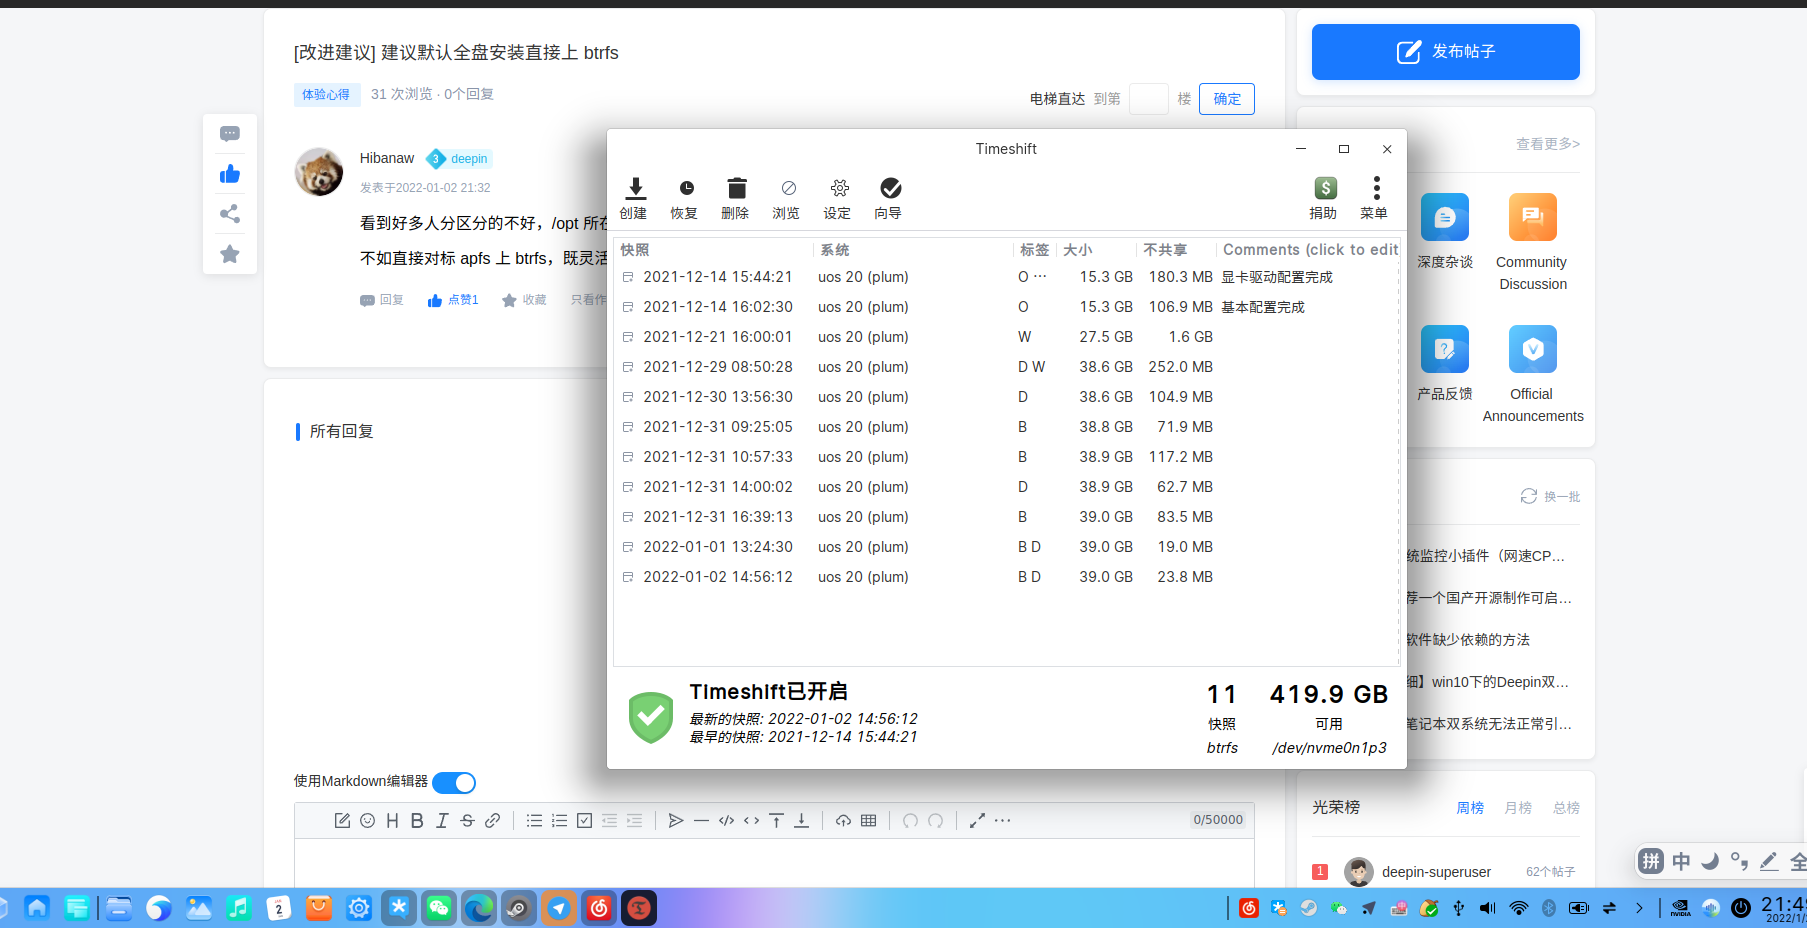Click the 确定 jump-to-floor button
The image size is (1807, 928).
1227,99
